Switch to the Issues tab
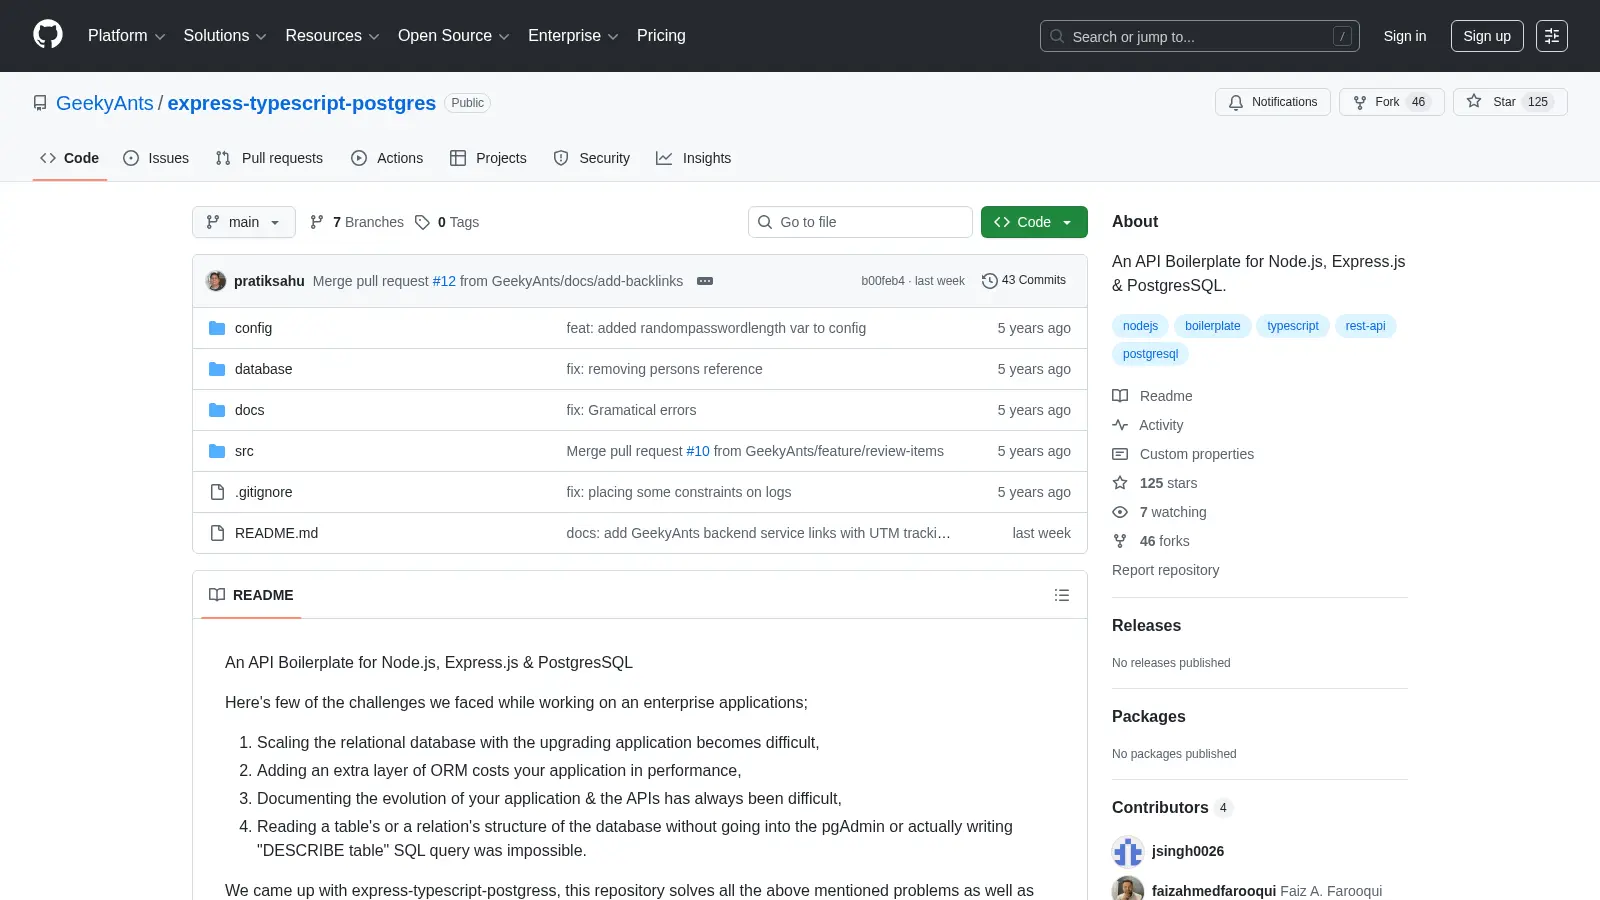Image resolution: width=1600 pixels, height=900 pixels. [156, 158]
